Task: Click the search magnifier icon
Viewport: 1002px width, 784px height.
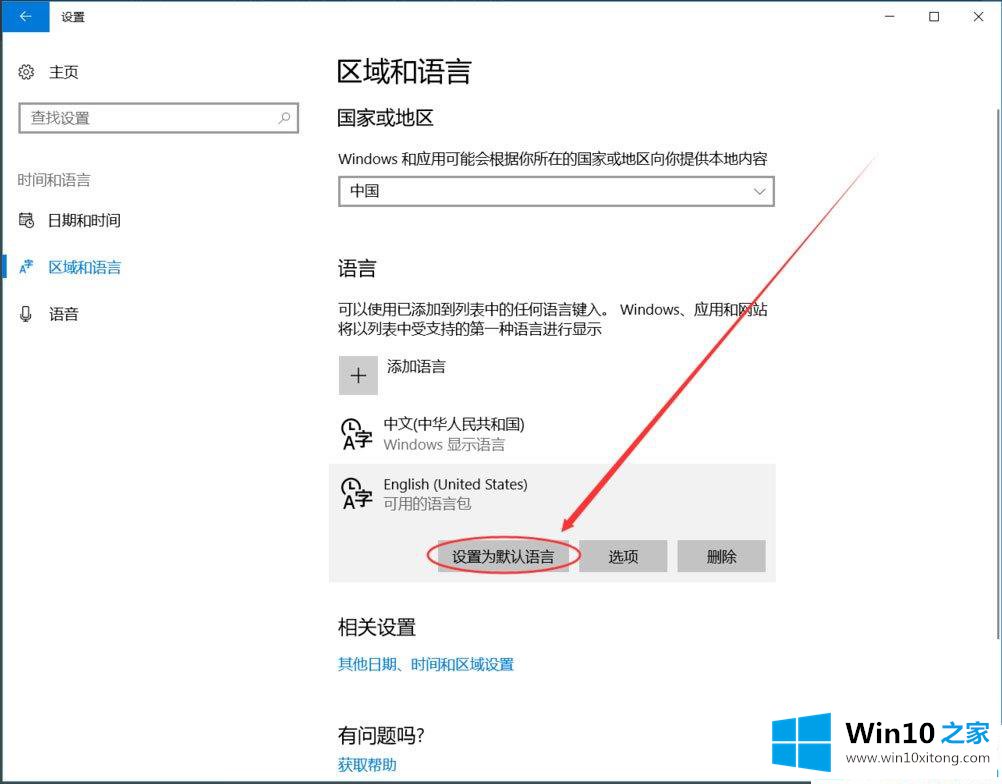Action: 284,118
